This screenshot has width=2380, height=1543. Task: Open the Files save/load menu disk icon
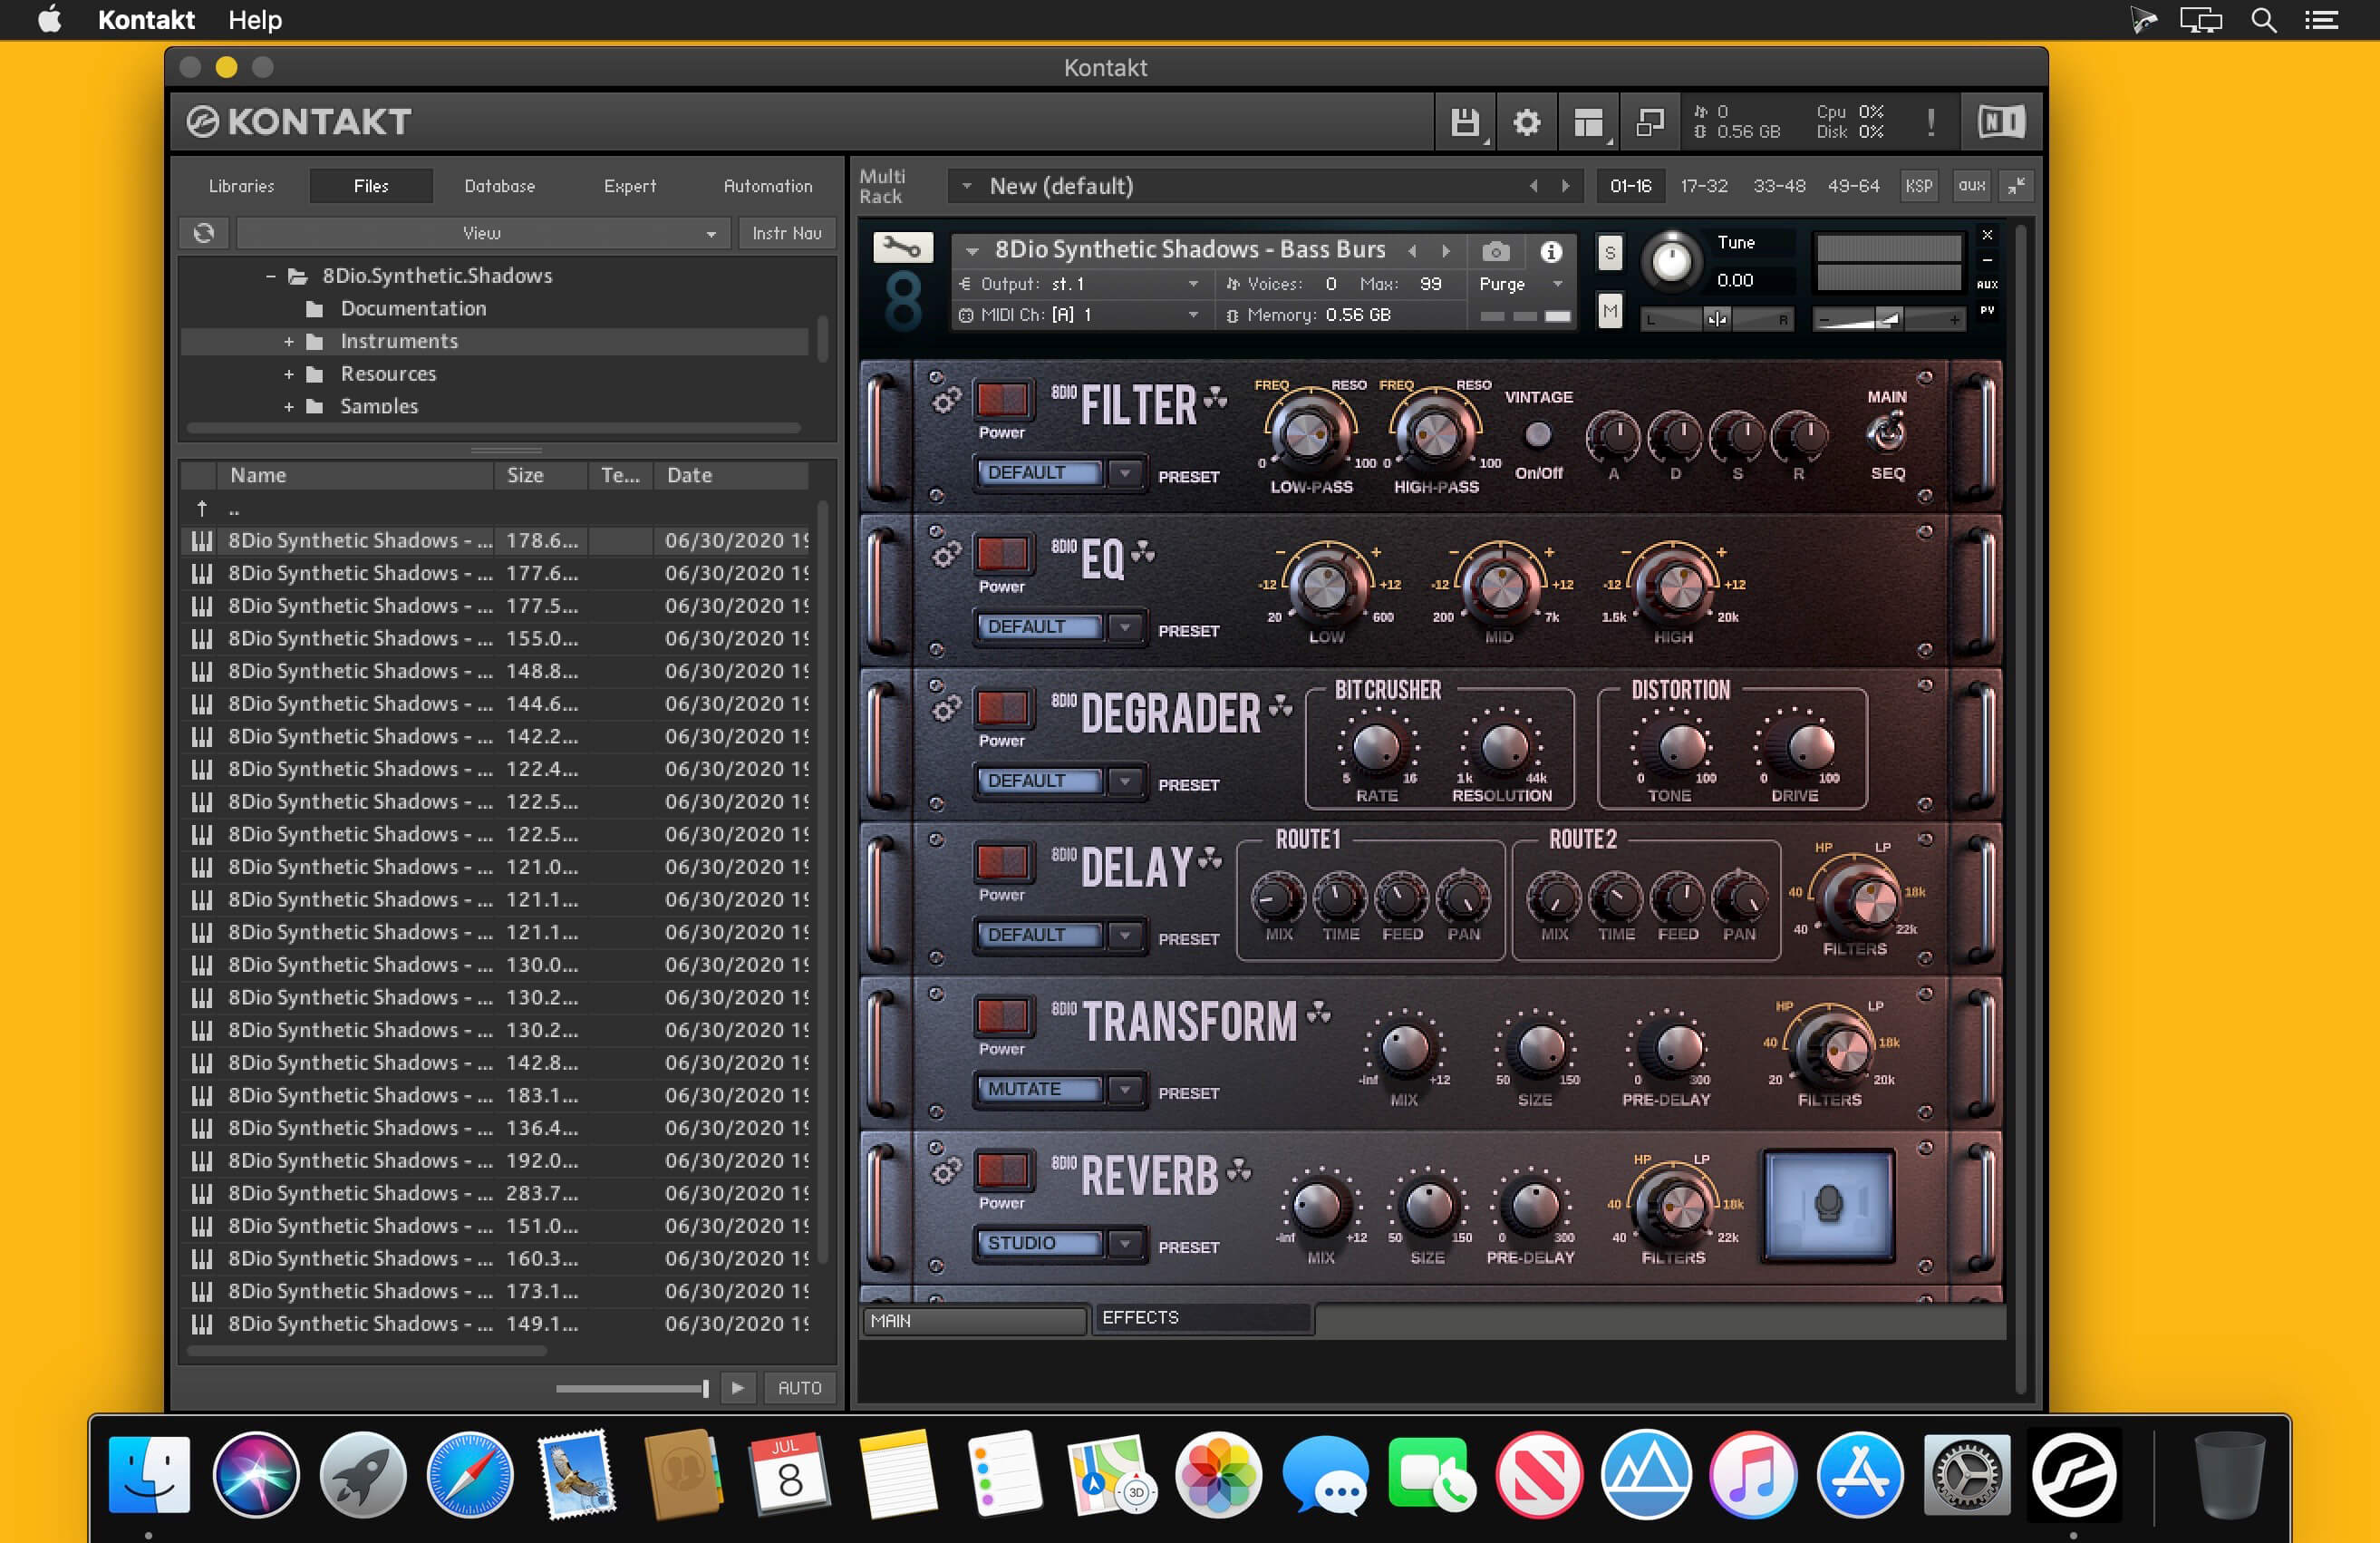click(x=1465, y=122)
